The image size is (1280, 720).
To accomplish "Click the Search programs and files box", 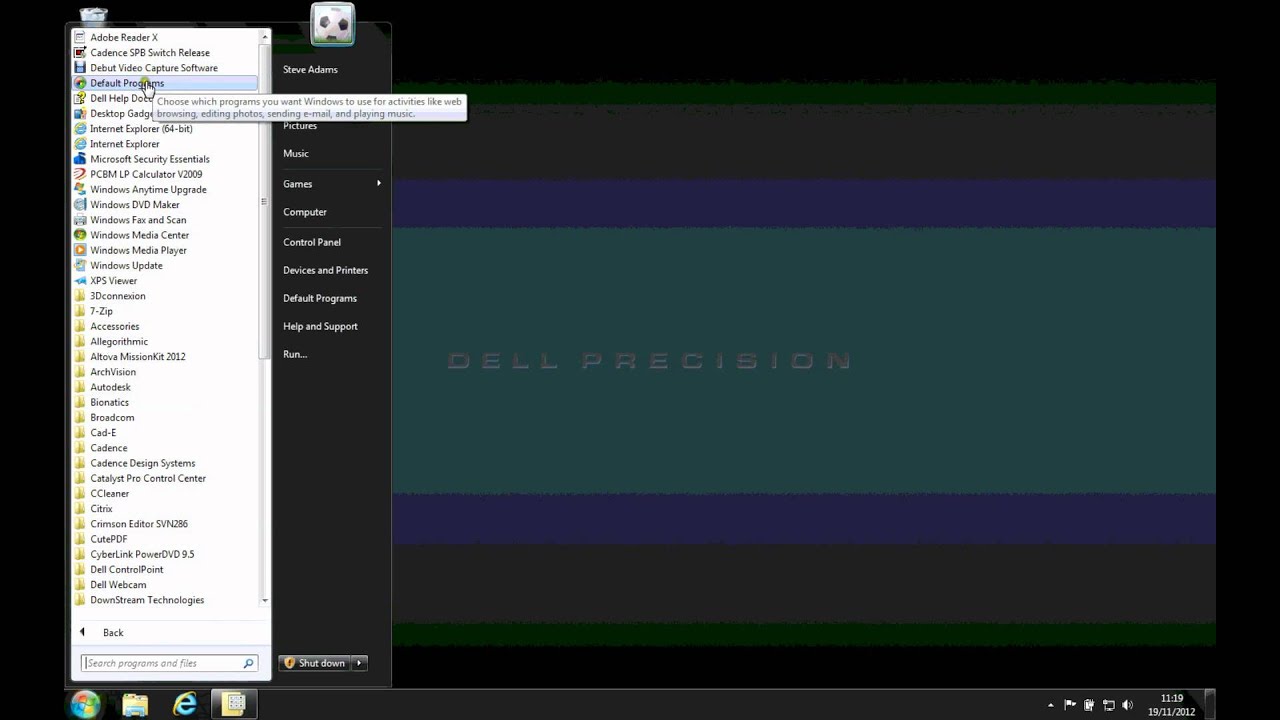I will (163, 663).
